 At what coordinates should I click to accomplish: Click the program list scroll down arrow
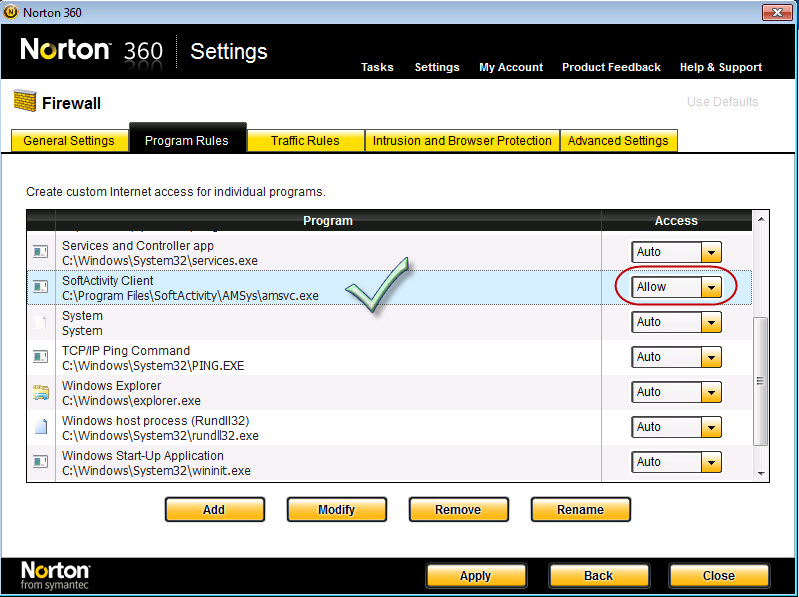point(761,474)
